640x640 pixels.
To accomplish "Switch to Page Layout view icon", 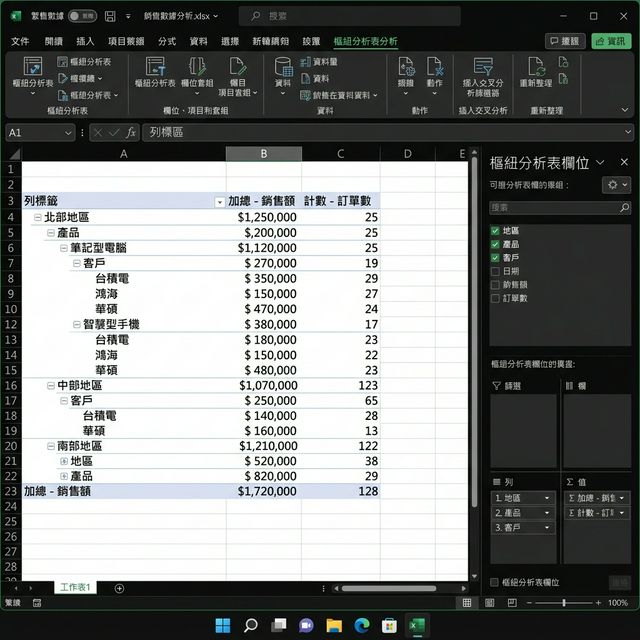I will coord(489,603).
